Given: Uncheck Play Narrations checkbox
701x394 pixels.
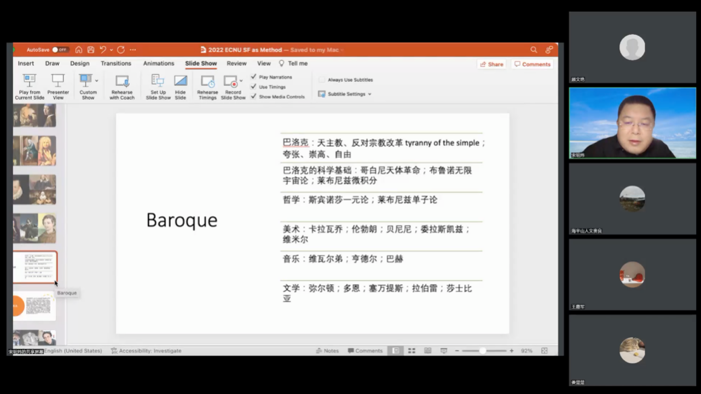Looking at the screenshot, I should [x=253, y=77].
